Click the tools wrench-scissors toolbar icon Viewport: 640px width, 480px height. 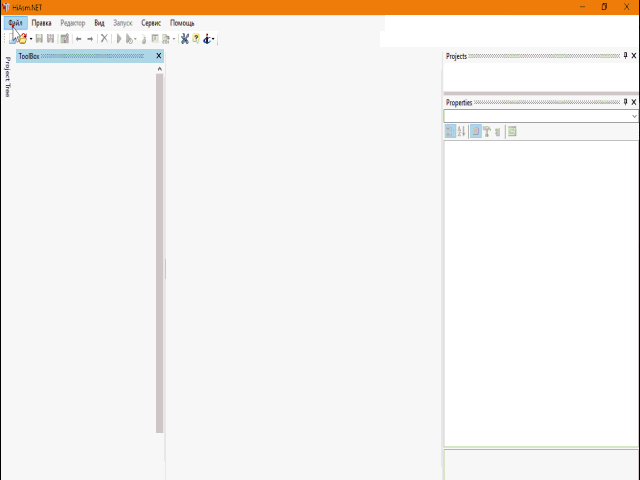tap(185, 39)
